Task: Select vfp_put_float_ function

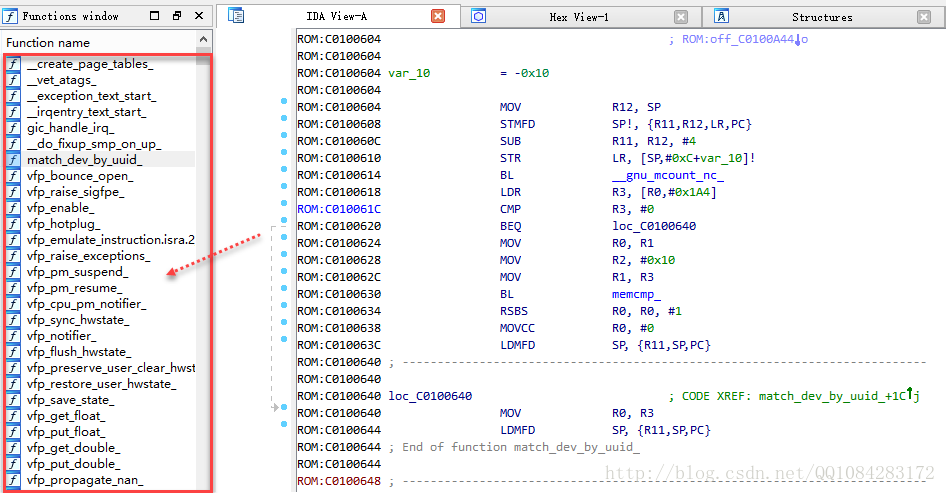Action: [66, 432]
